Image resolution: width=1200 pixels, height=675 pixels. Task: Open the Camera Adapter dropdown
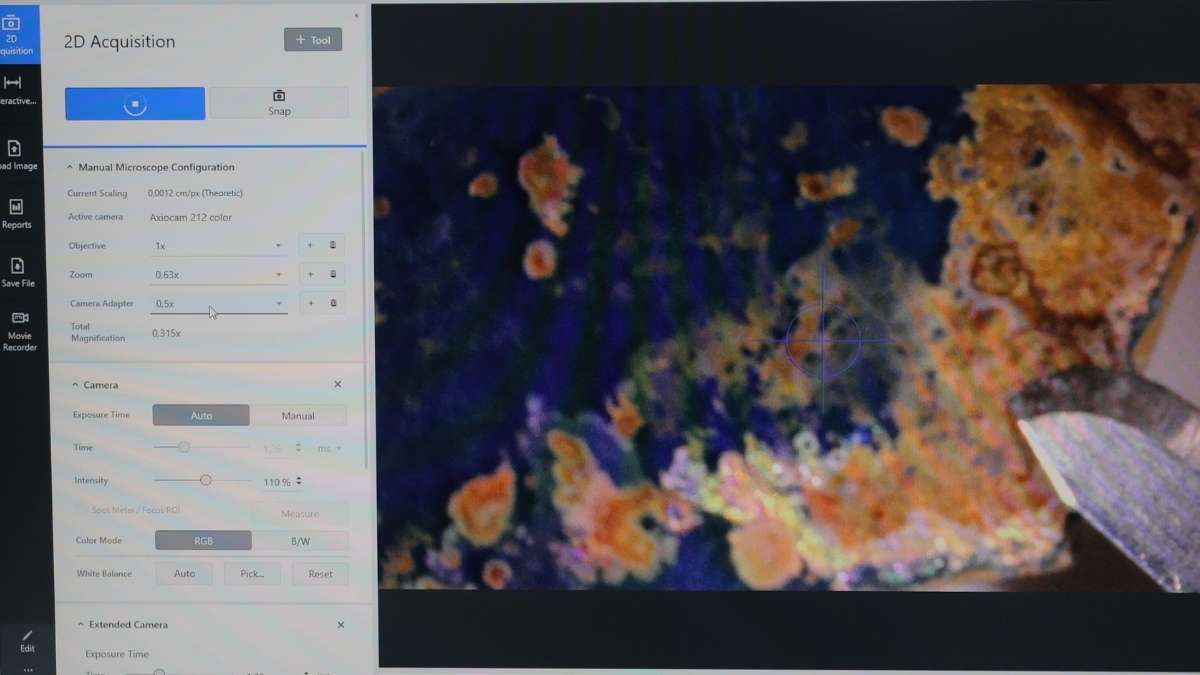point(218,303)
